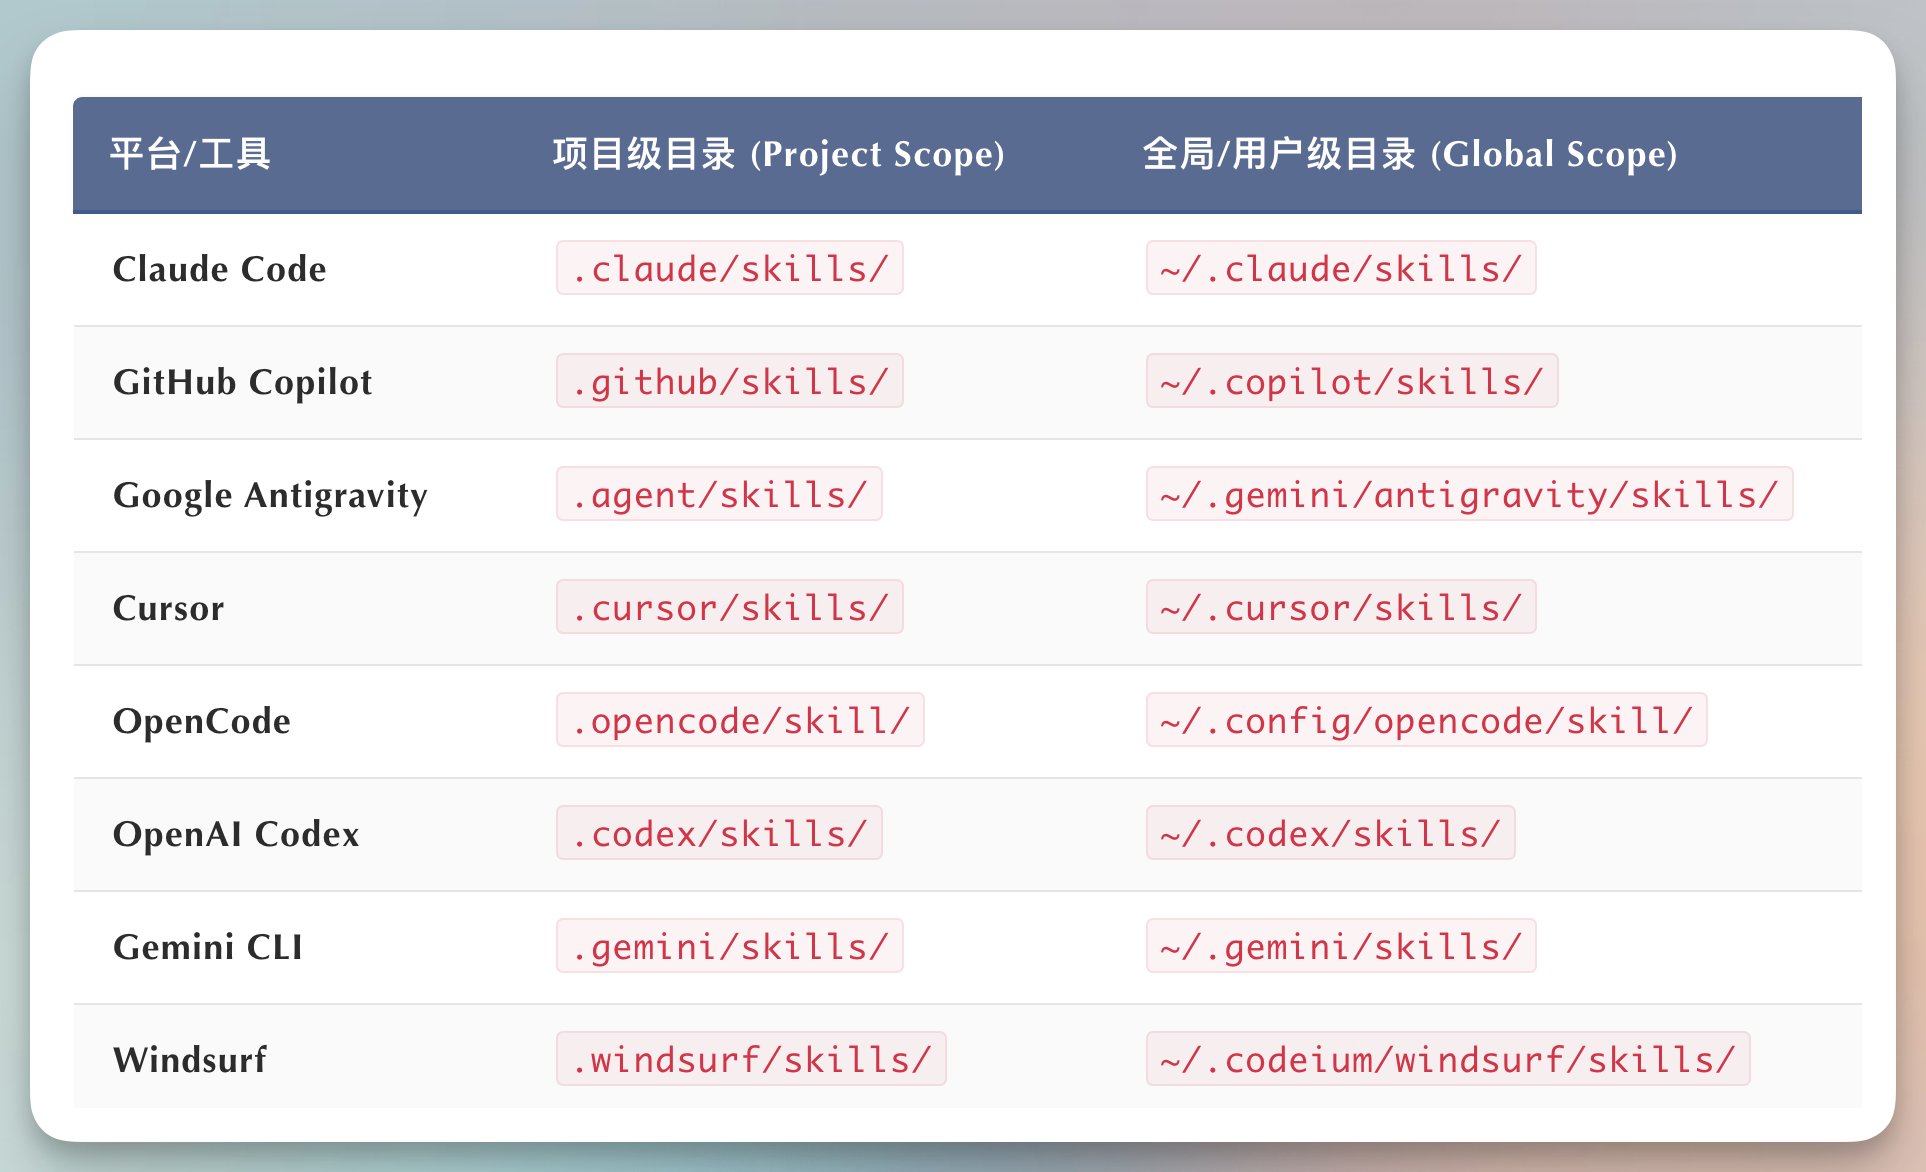Select the .github/skills/ code chip
The image size is (1926, 1172).
tap(729, 381)
